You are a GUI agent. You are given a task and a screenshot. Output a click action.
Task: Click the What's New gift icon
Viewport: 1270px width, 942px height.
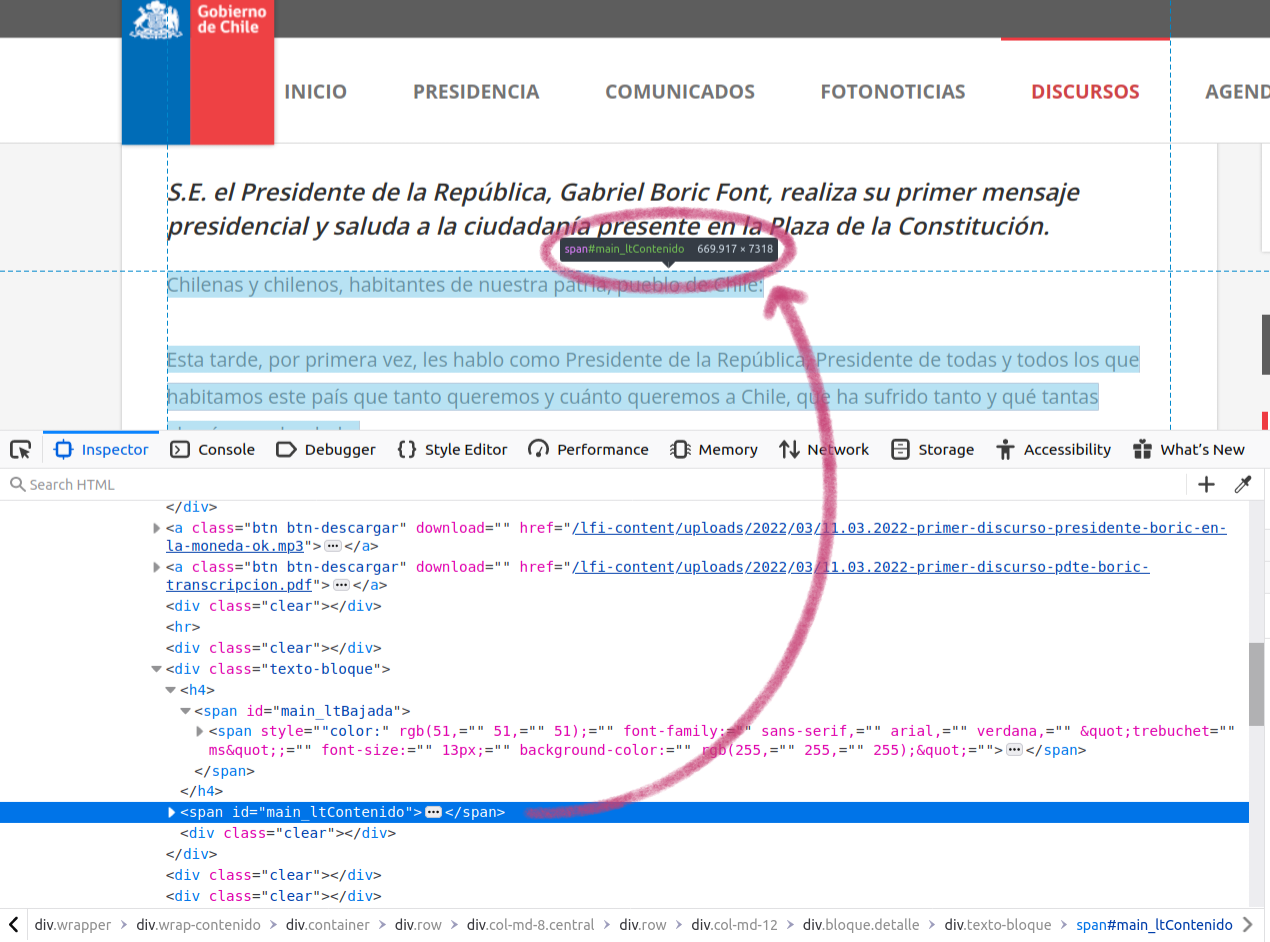(x=1141, y=449)
